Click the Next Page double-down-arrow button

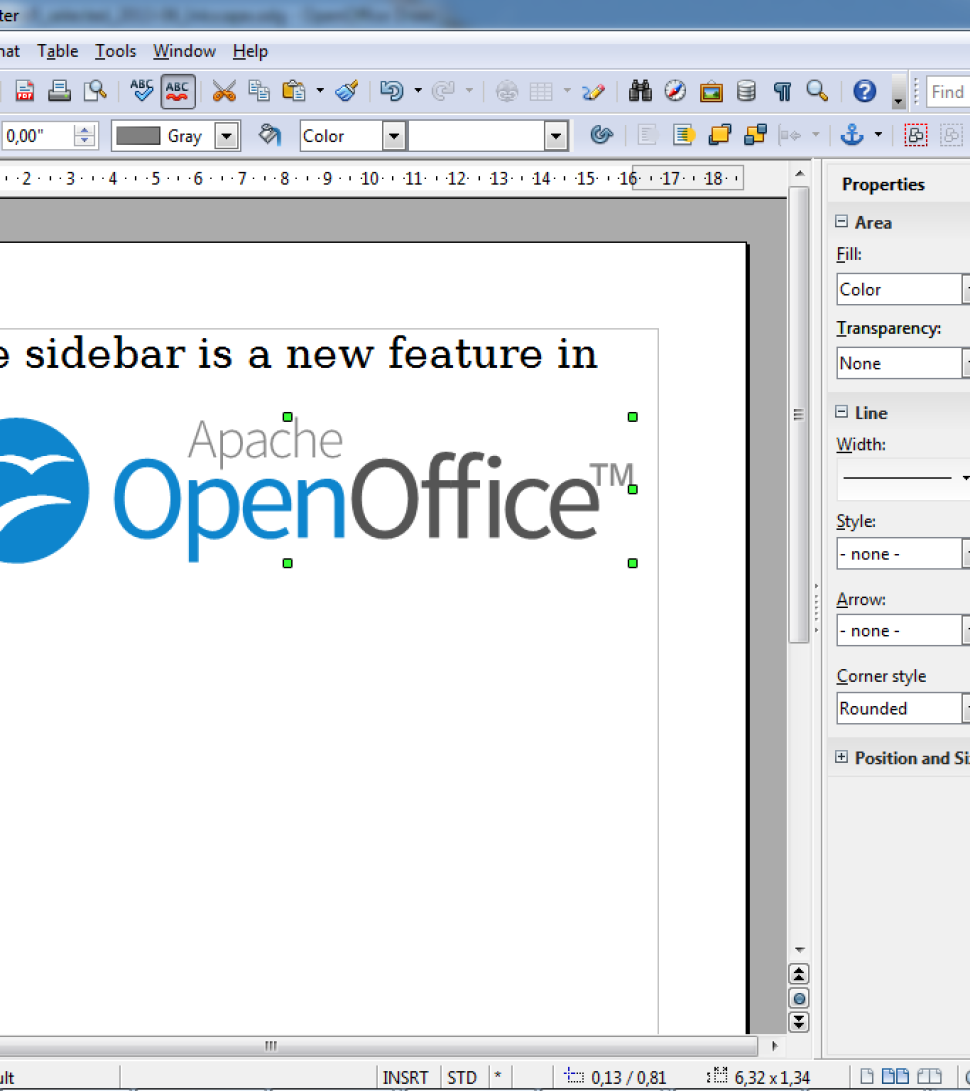point(799,1021)
